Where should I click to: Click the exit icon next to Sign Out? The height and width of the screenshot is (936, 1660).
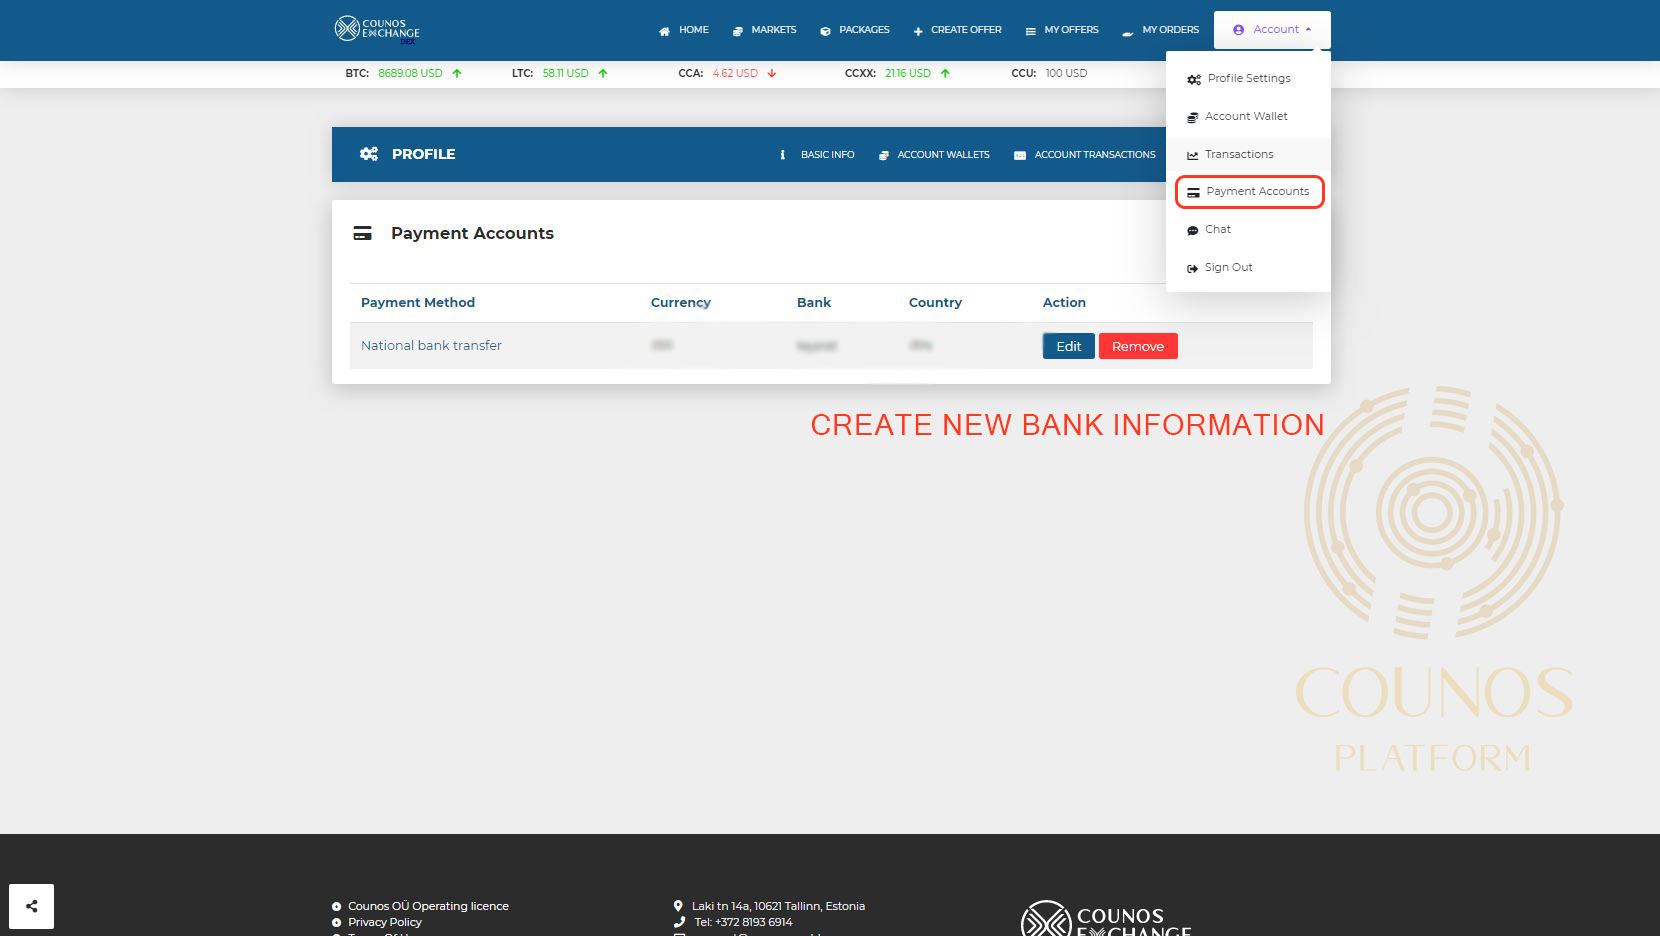point(1192,268)
